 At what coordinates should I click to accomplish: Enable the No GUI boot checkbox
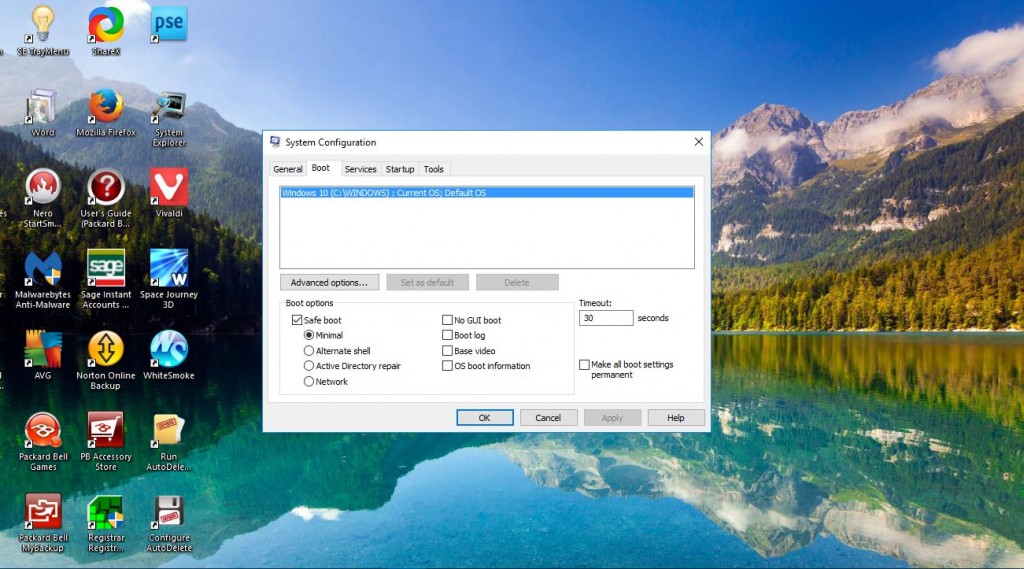447,320
